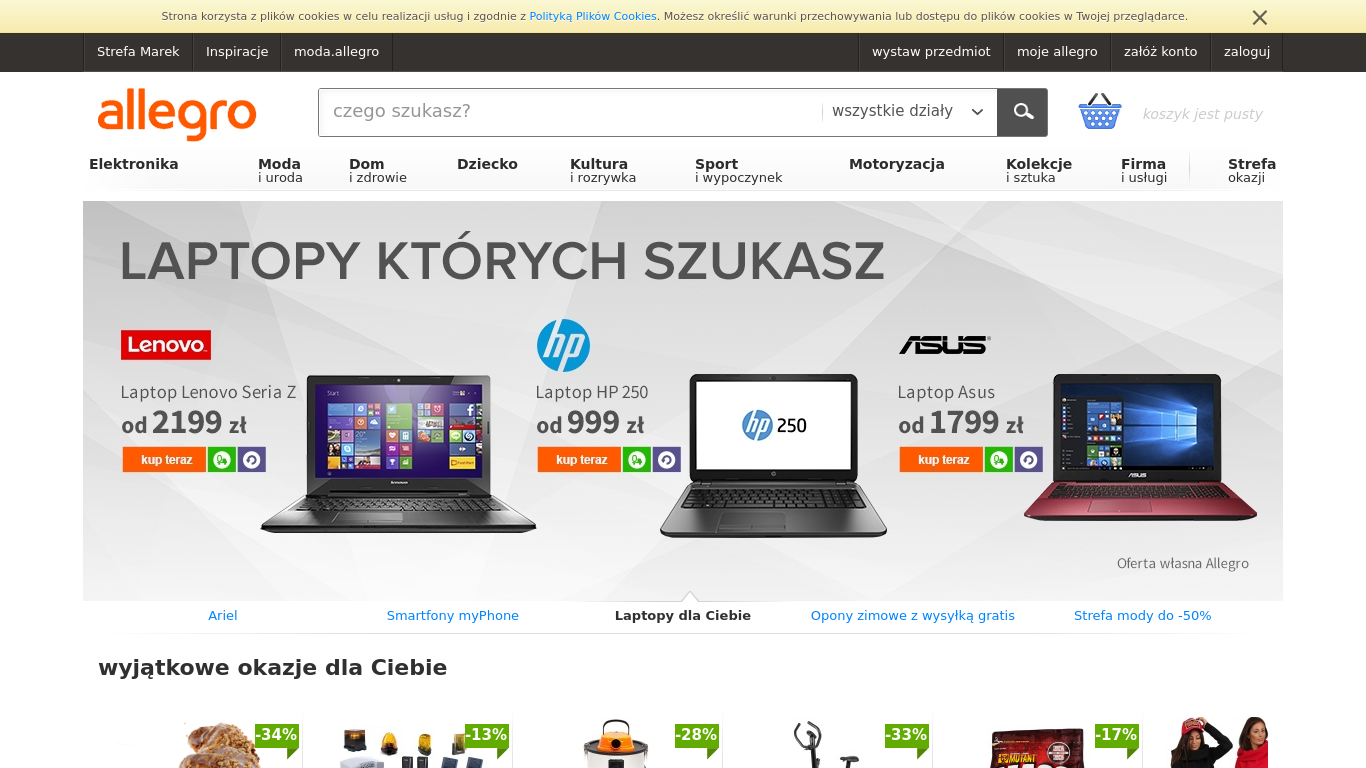Dismiss the cookies notice banner
Image resolution: width=1366 pixels, height=768 pixels.
click(x=1259, y=17)
